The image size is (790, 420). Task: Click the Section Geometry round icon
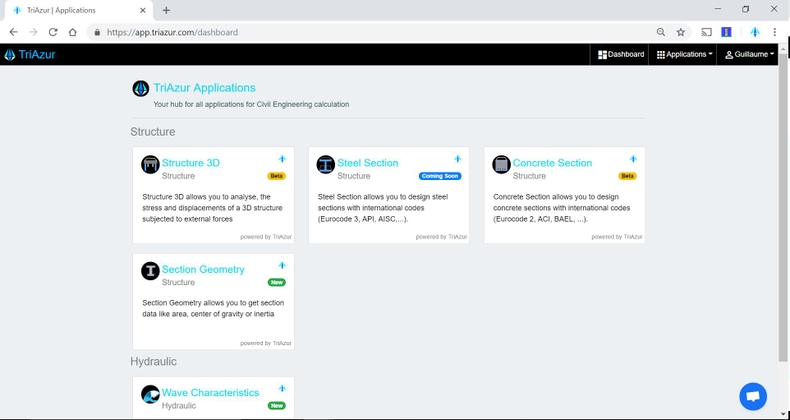tap(150, 271)
